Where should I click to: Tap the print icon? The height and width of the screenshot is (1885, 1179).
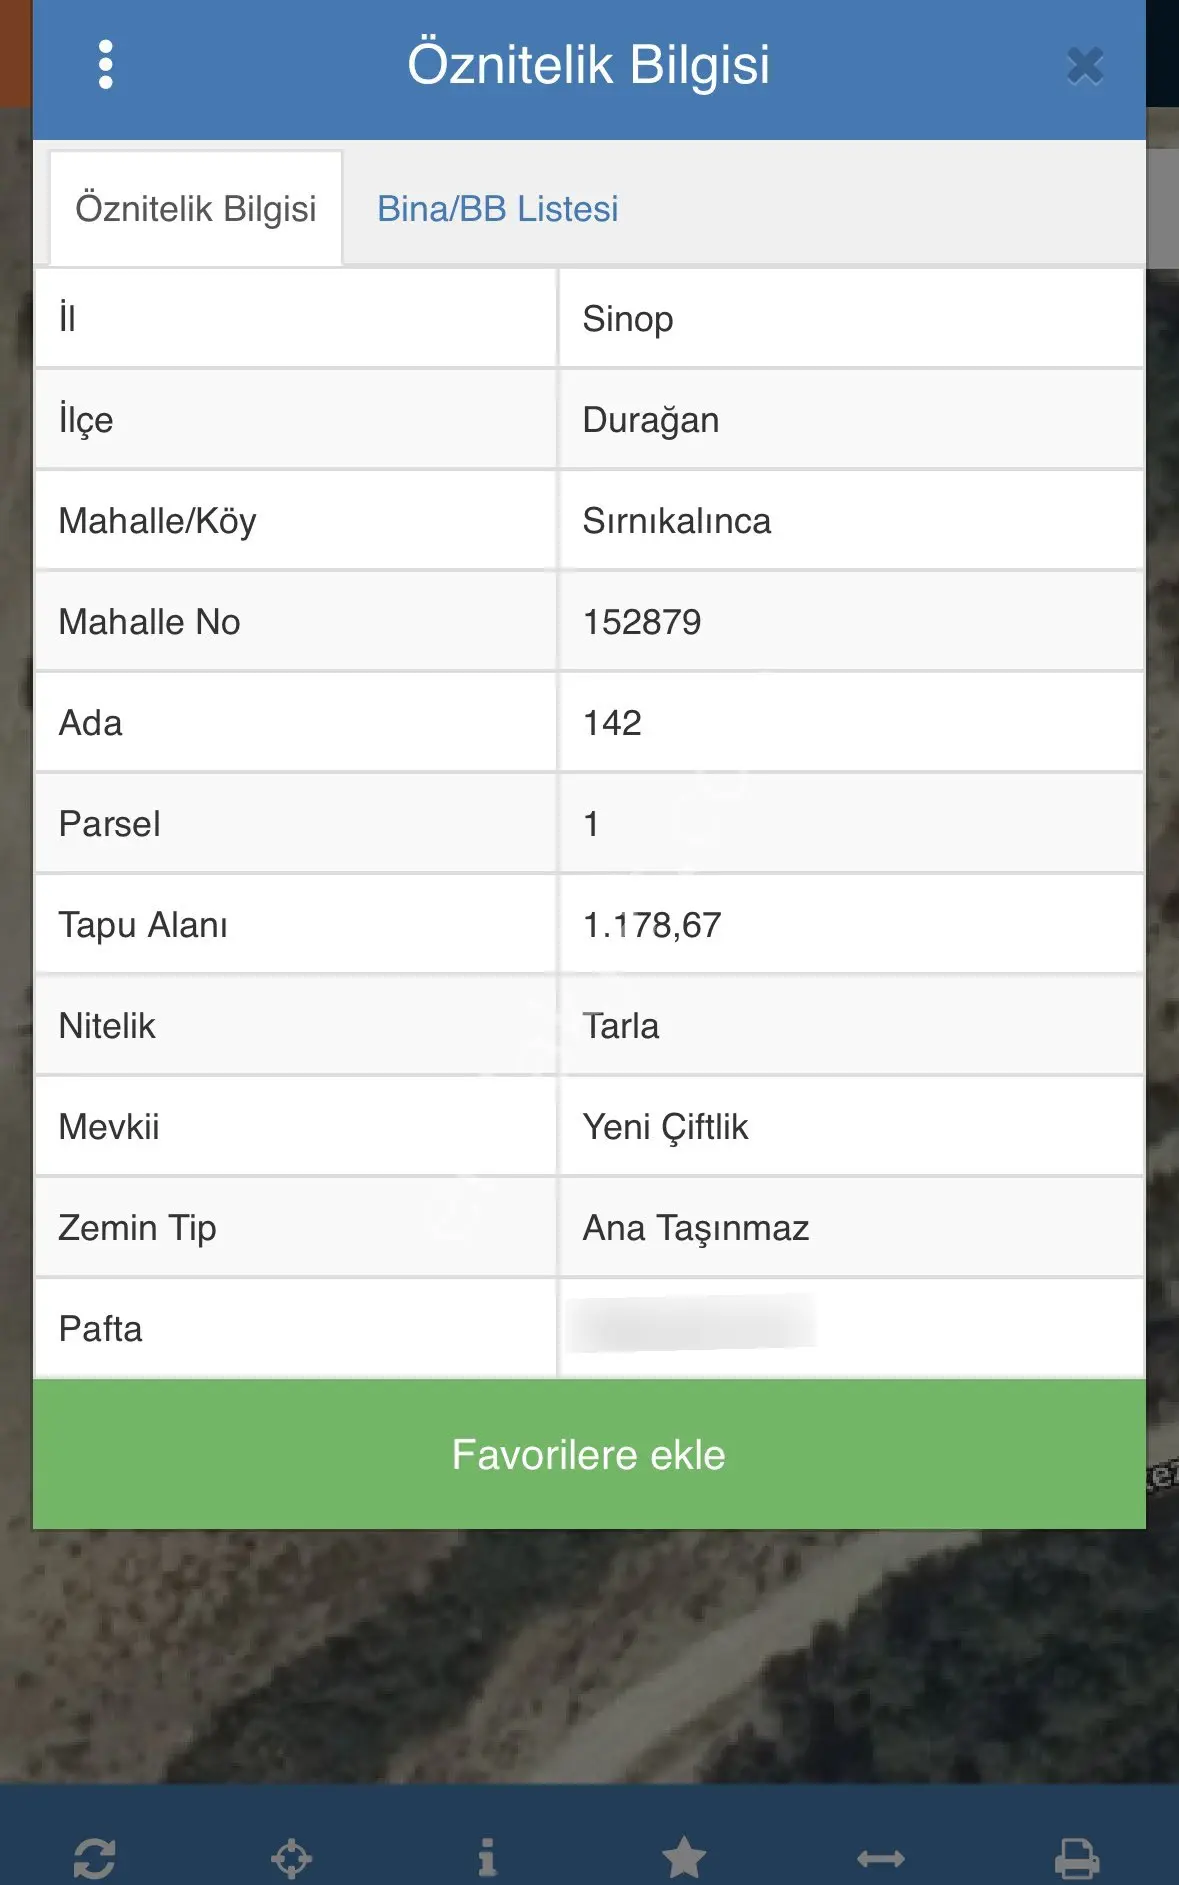(x=1077, y=1858)
